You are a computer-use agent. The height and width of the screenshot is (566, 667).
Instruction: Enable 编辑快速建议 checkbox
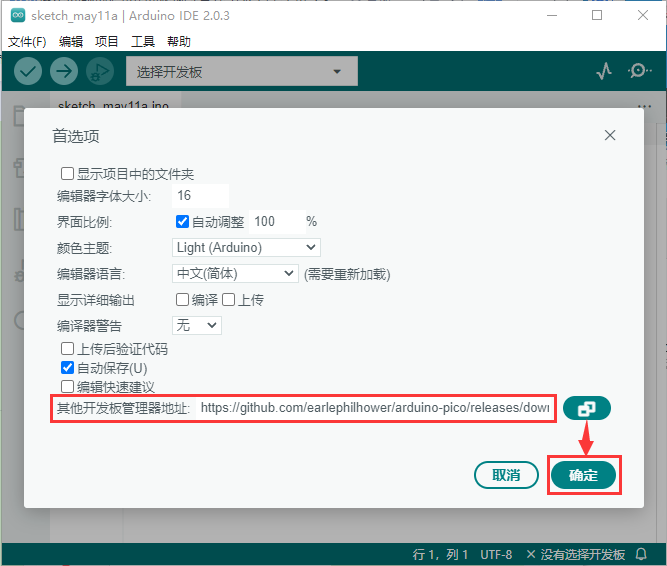(67, 387)
